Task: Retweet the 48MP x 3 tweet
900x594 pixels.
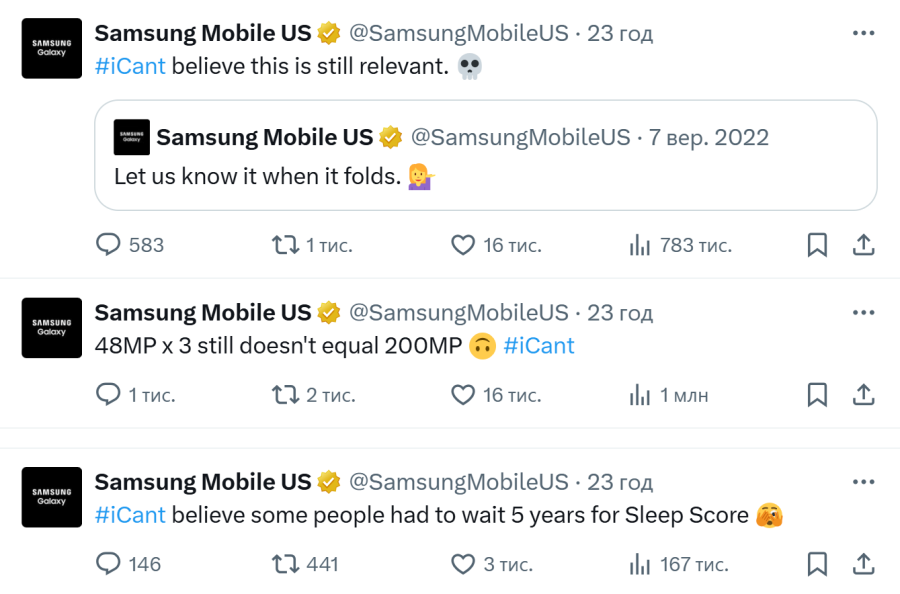Action: pyautogui.click(x=286, y=395)
